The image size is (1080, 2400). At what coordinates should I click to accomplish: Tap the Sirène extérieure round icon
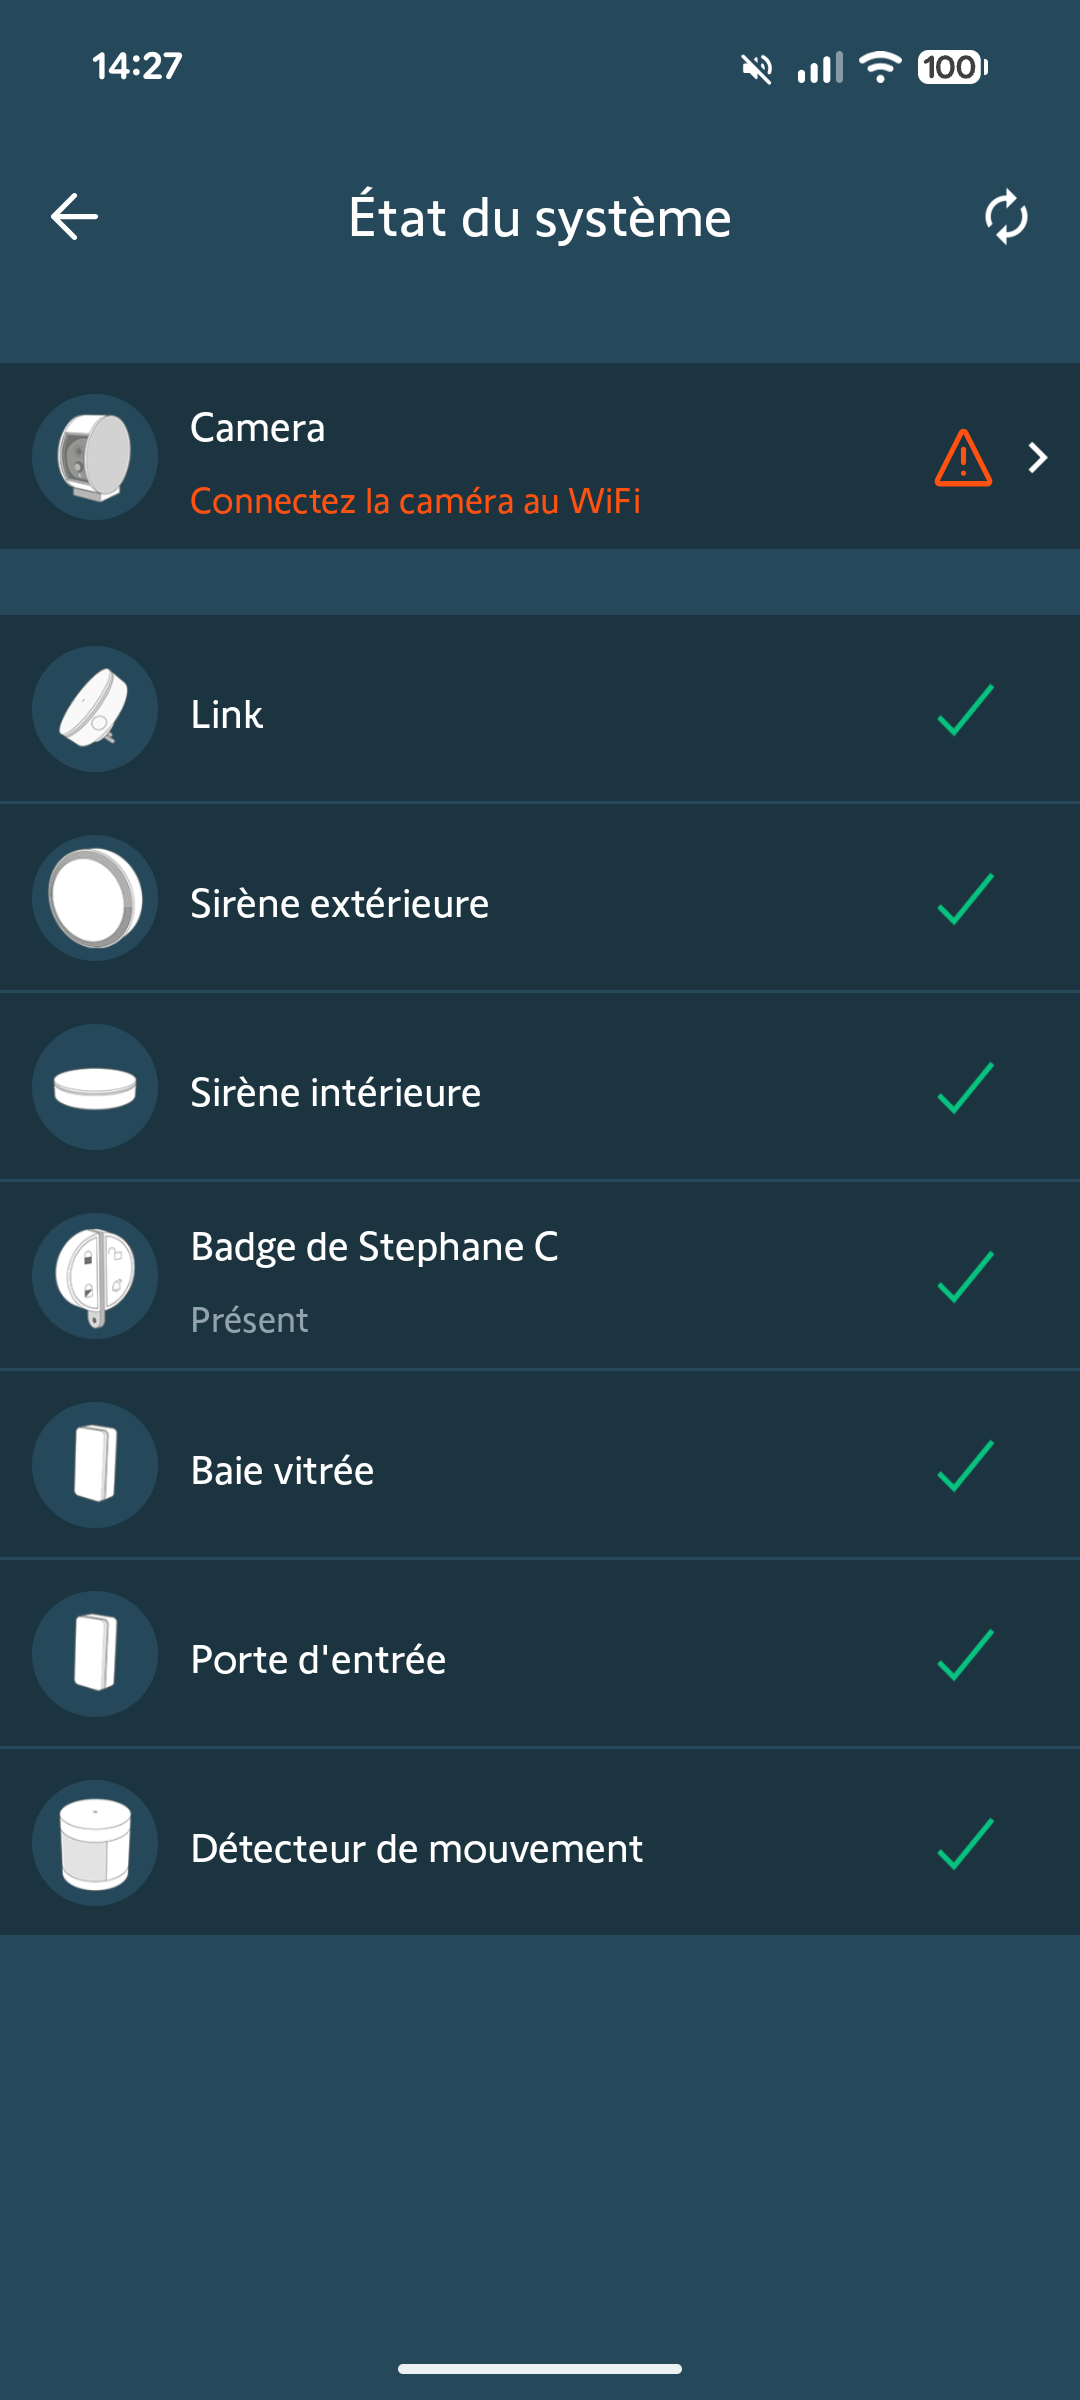[x=95, y=898]
